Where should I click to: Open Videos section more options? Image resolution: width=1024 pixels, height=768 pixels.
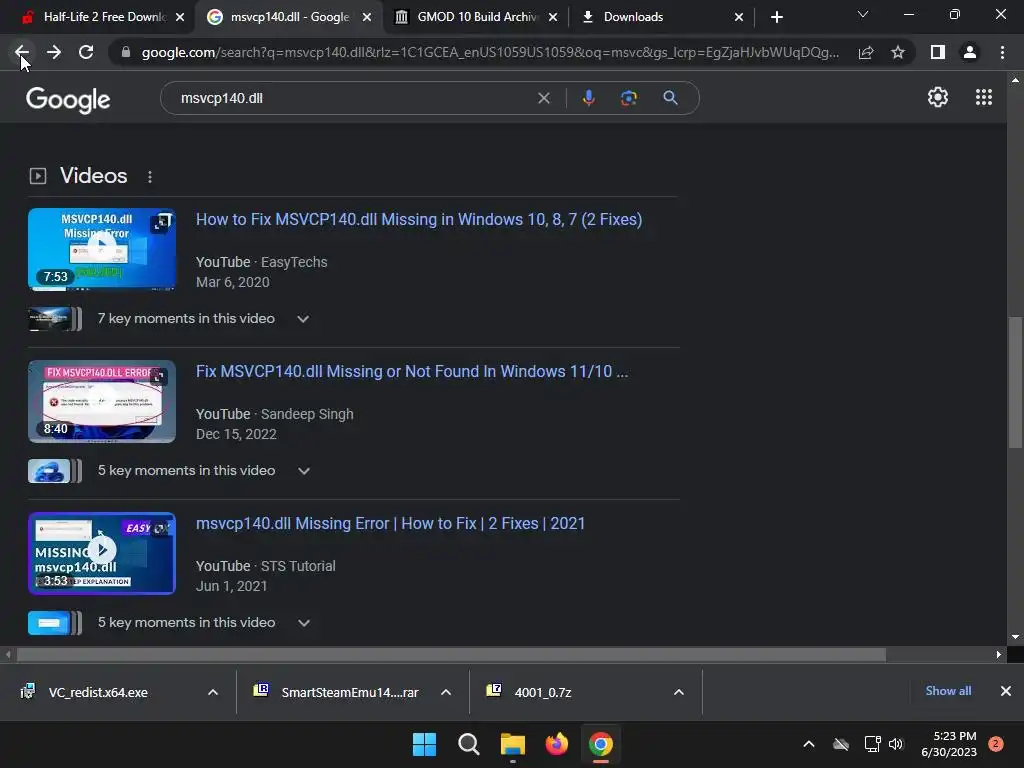click(150, 177)
